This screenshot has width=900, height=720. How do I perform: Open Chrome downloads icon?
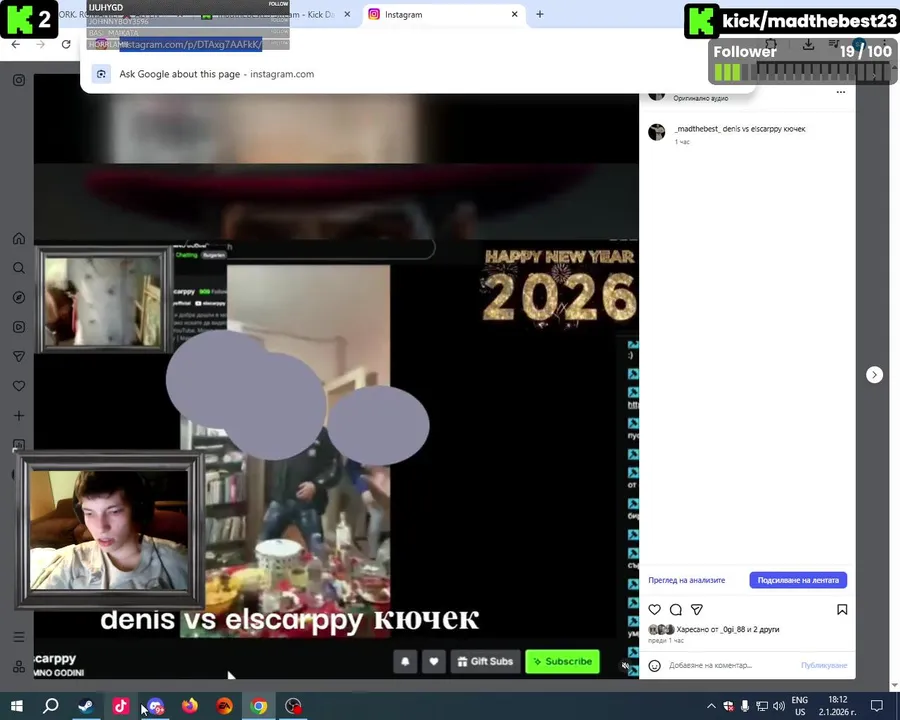808,44
